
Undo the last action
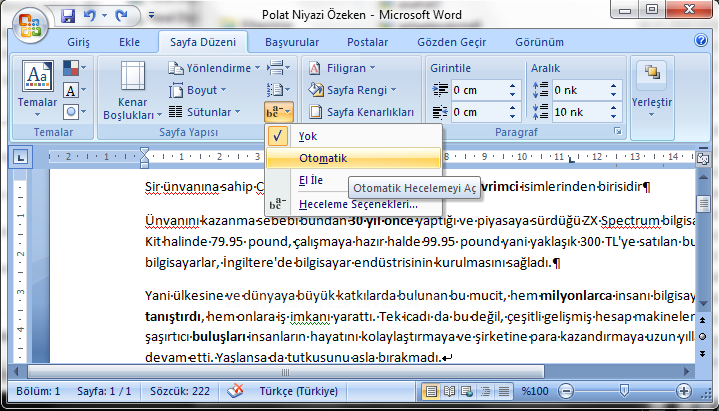[90, 16]
